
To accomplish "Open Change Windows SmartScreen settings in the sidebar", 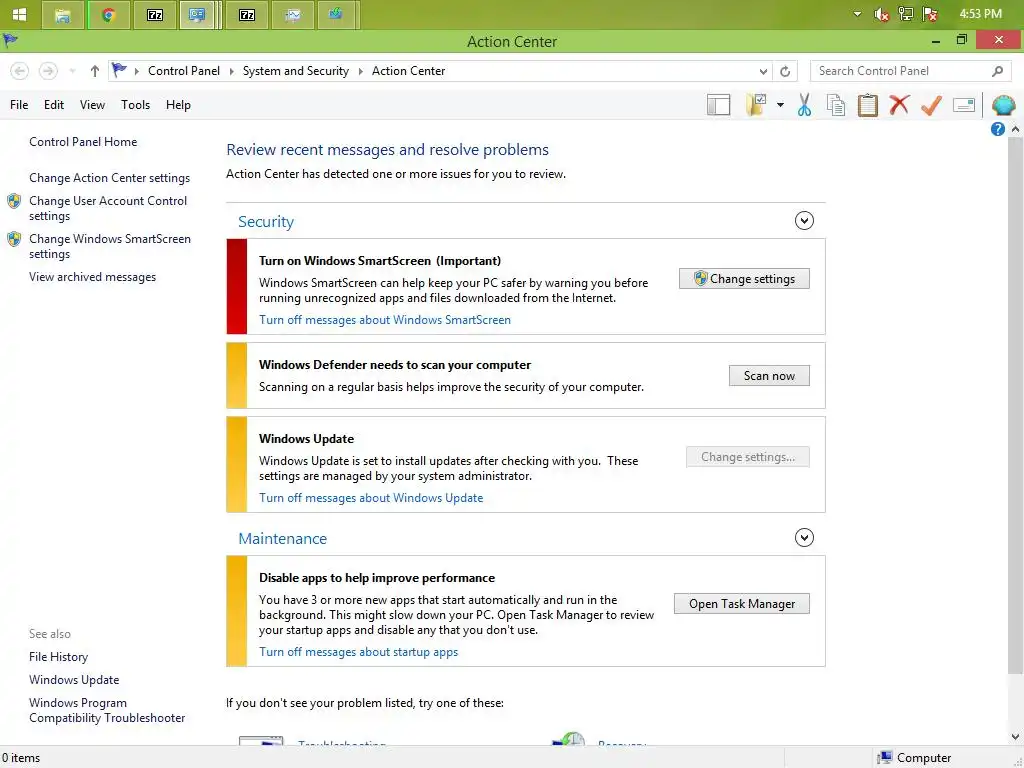I will click(x=110, y=246).
